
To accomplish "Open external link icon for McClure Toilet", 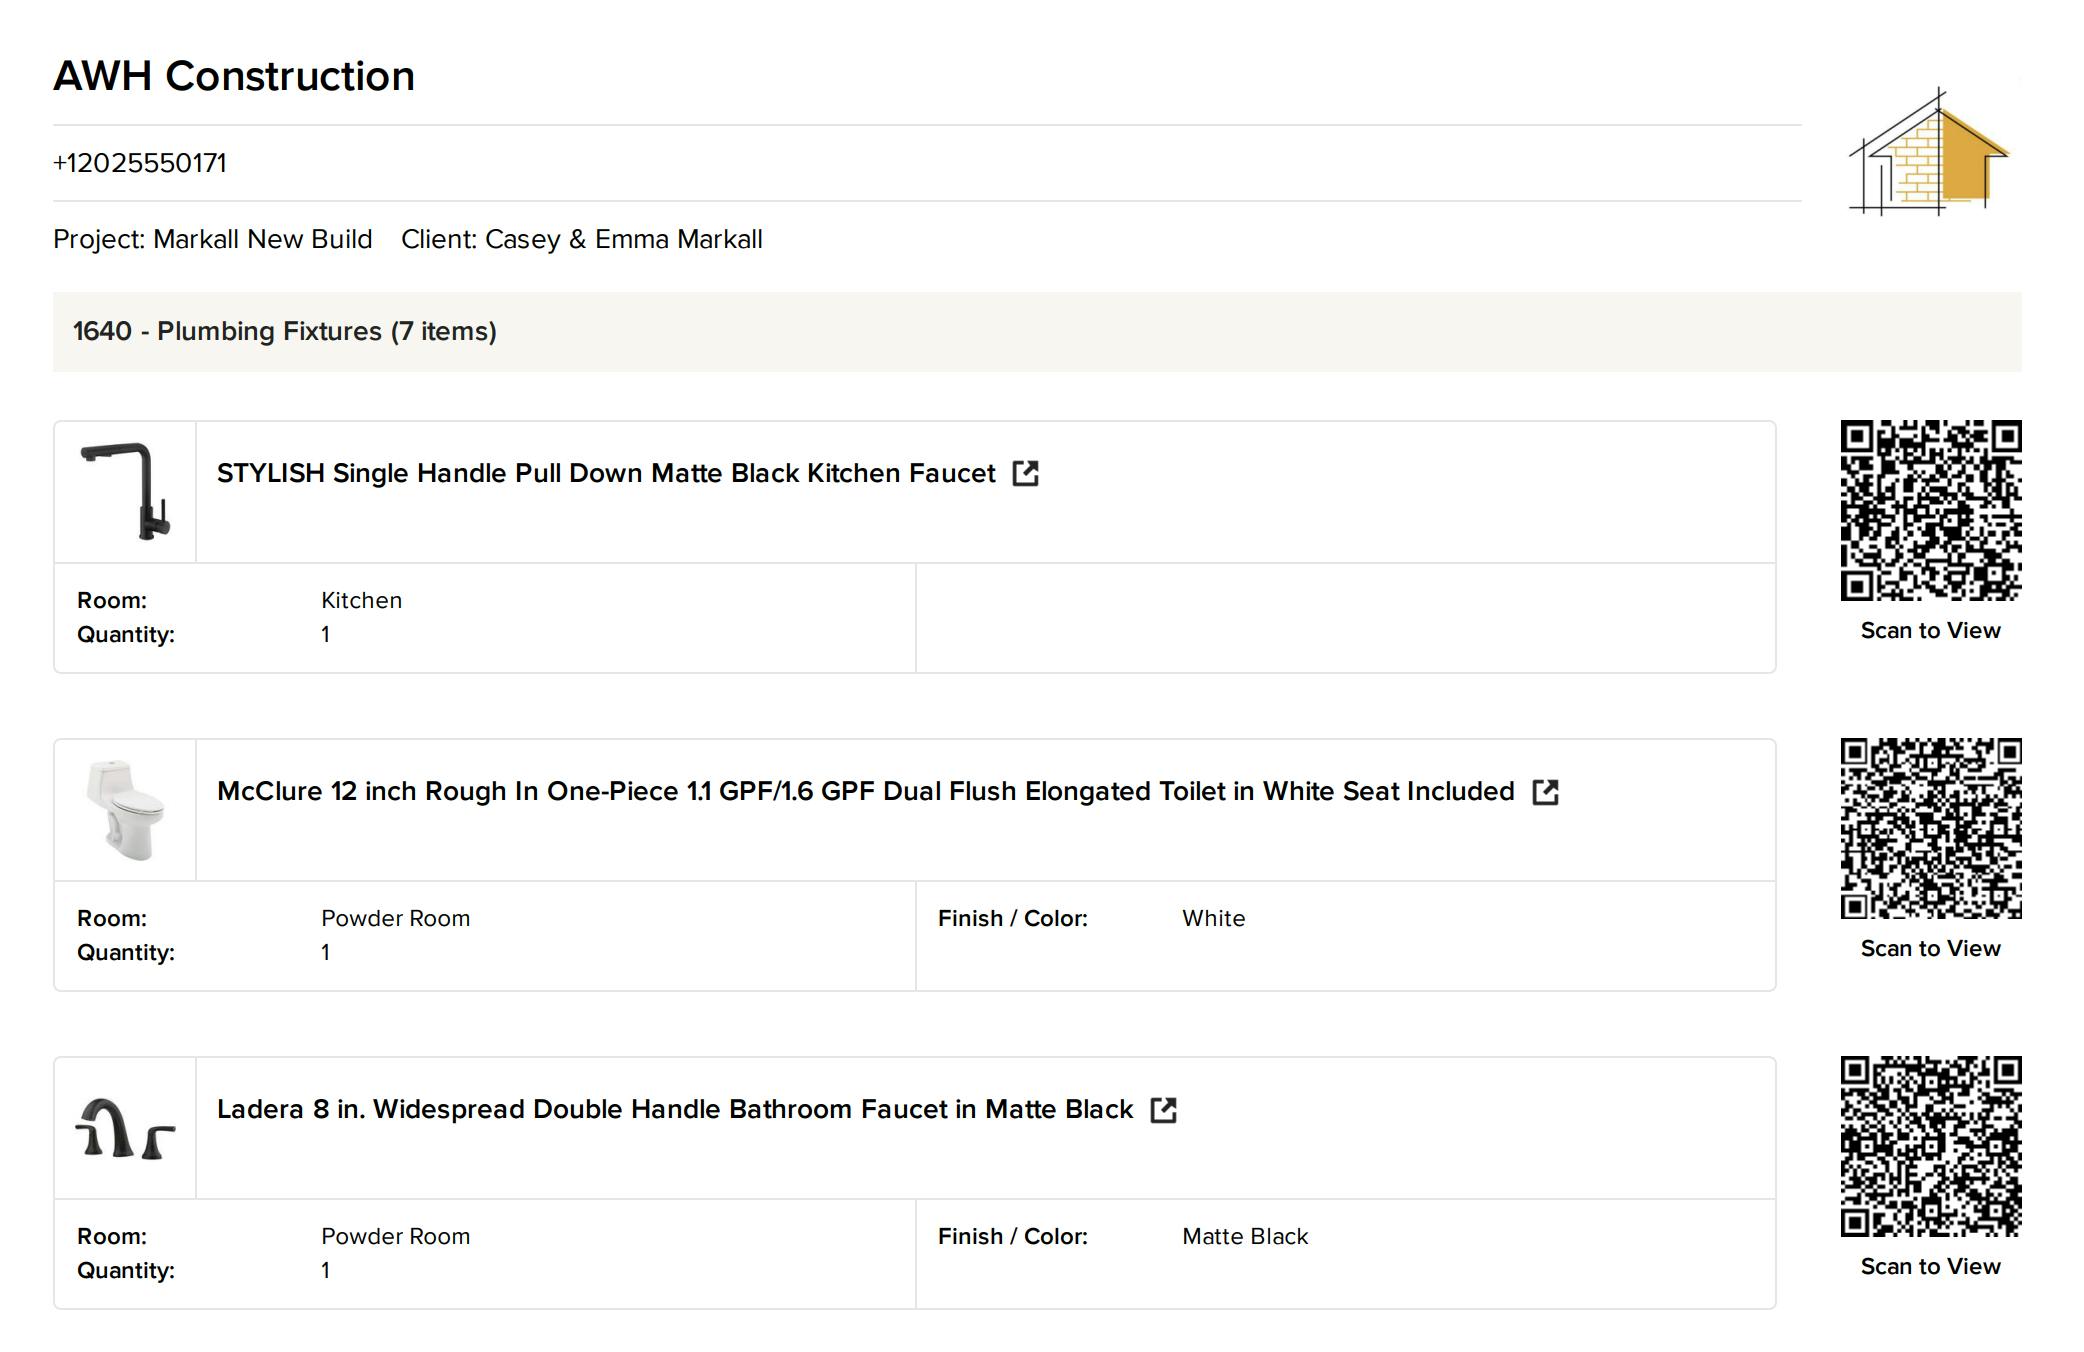I will click(1545, 792).
